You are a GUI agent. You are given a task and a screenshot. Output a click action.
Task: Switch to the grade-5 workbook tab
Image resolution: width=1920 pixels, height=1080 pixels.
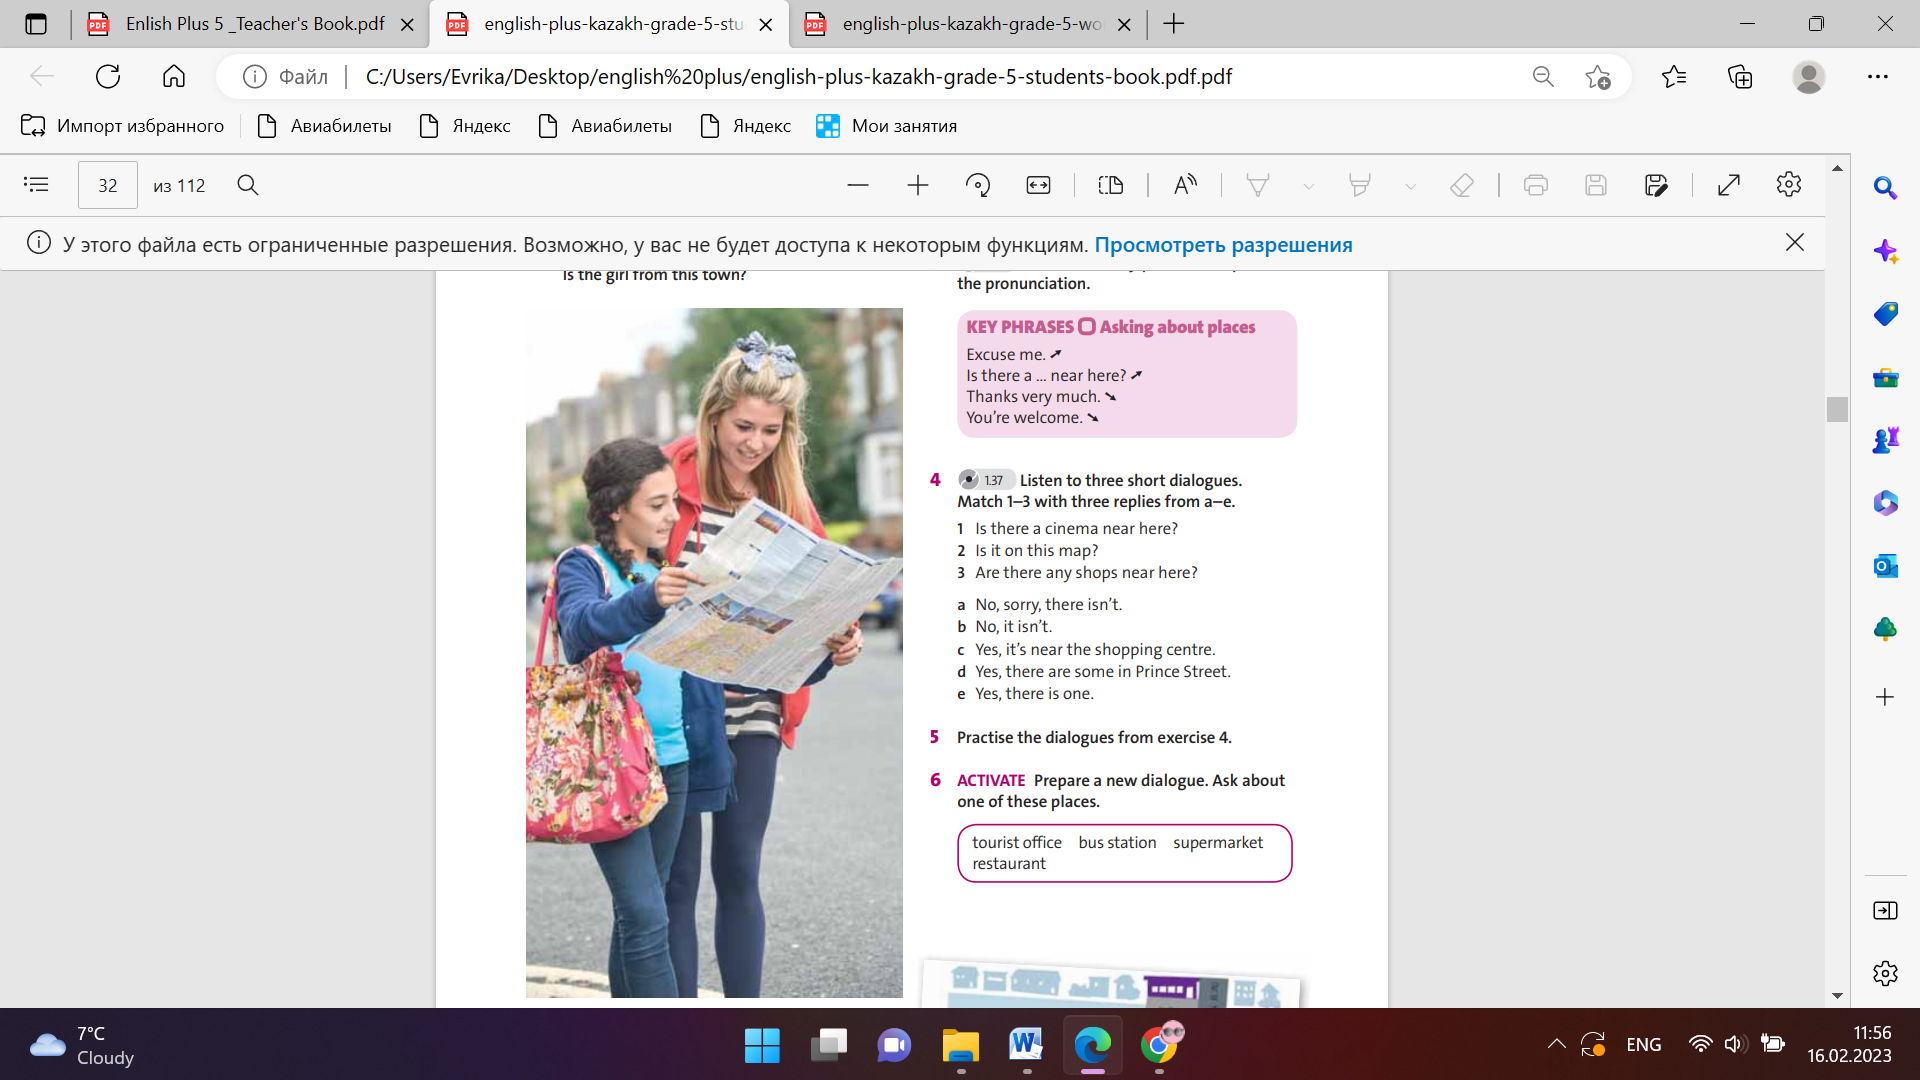[x=970, y=24]
